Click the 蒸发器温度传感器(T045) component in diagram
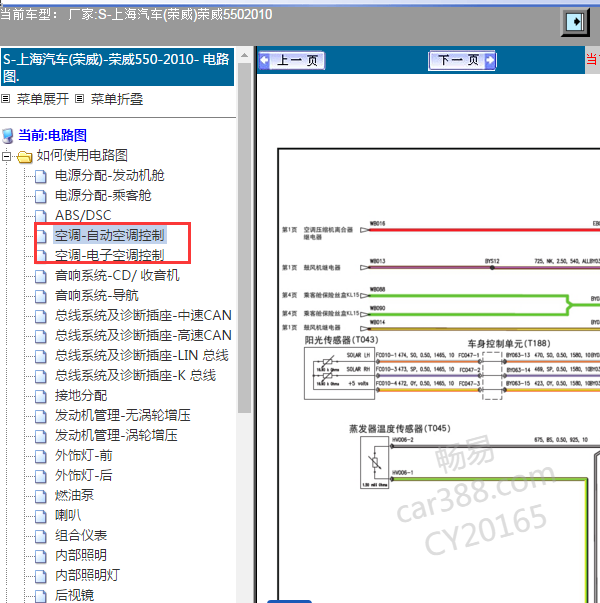Viewport: 600px width, 603px height. click(x=375, y=463)
